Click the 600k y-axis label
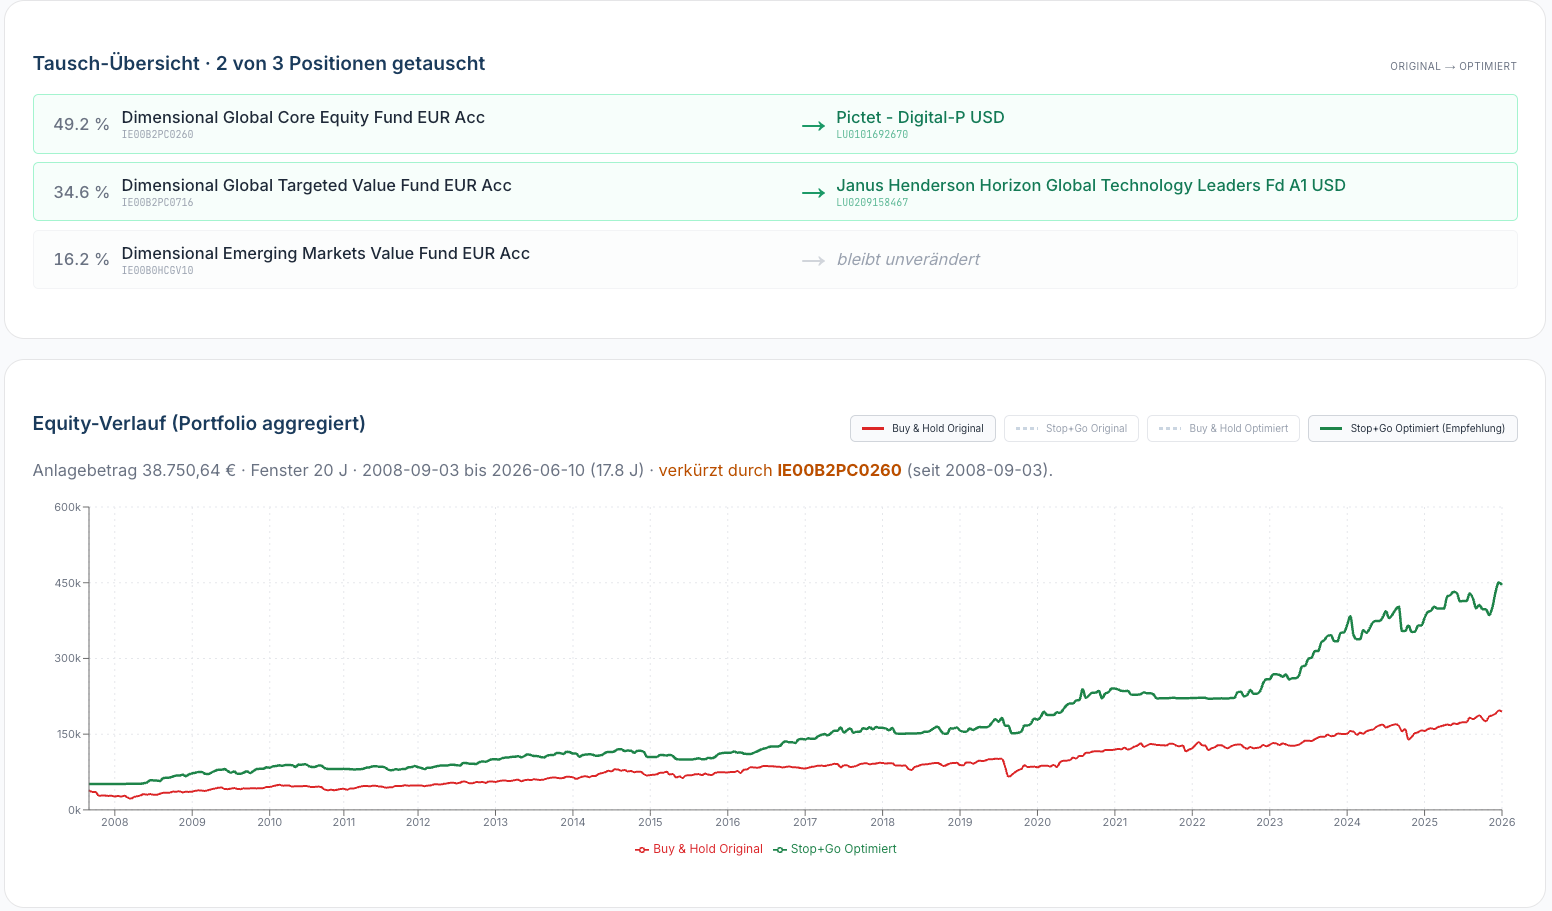The height and width of the screenshot is (911, 1552). tap(67, 507)
